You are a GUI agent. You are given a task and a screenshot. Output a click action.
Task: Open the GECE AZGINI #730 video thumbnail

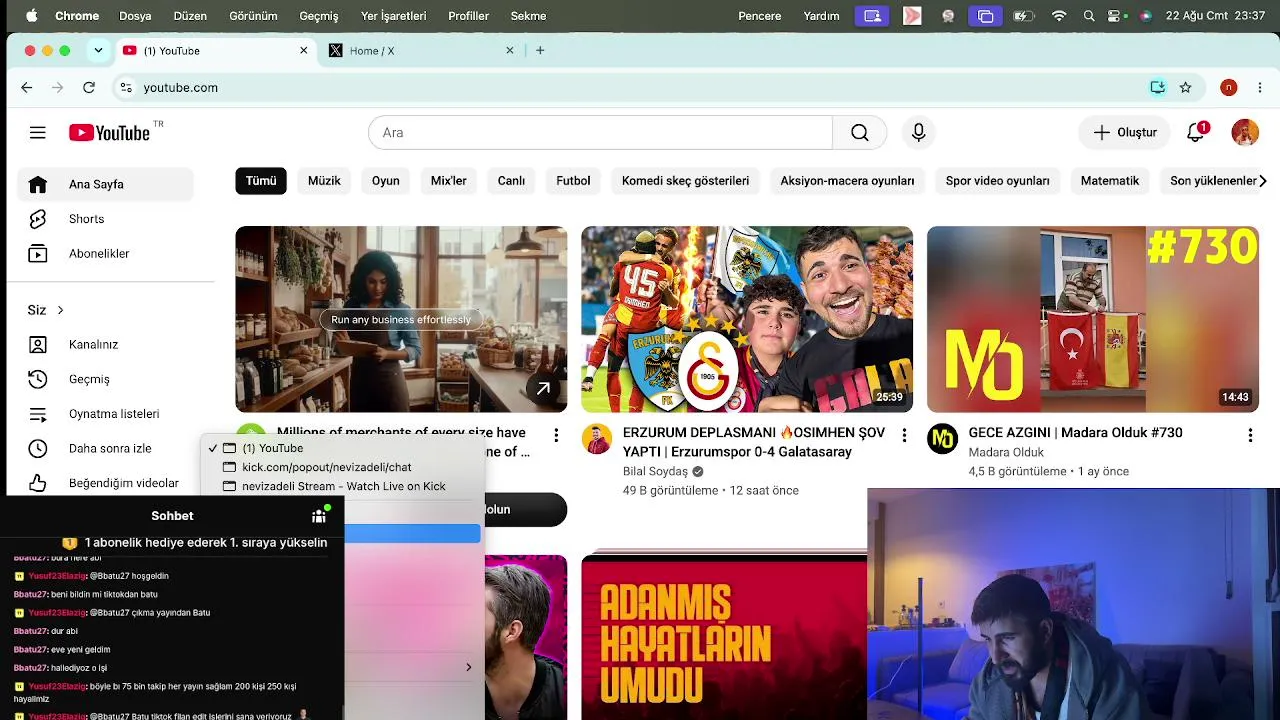click(1093, 319)
